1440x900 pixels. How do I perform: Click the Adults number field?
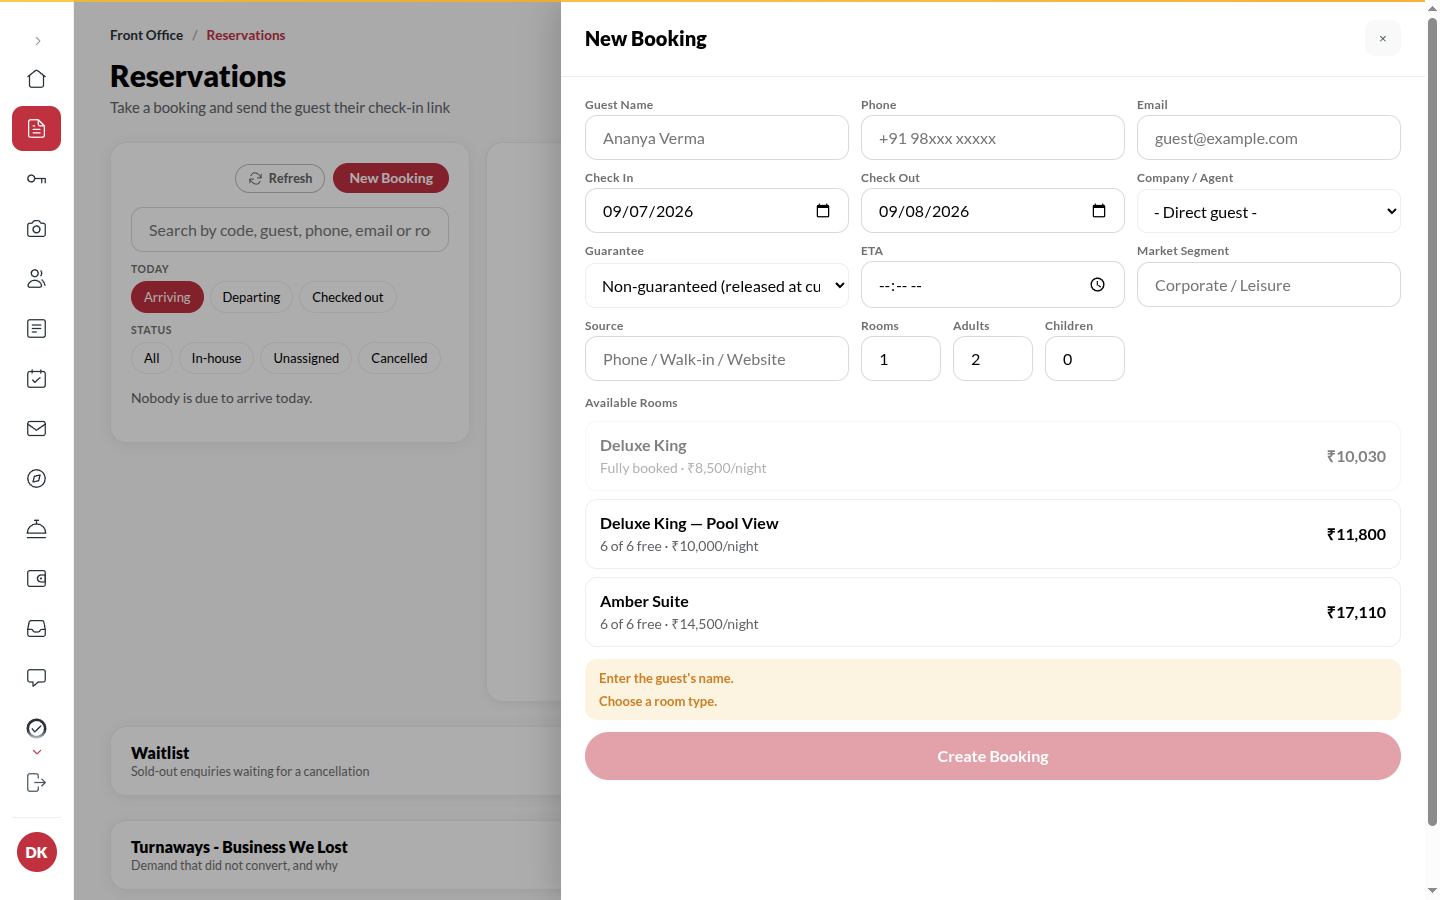tap(993, 359)
